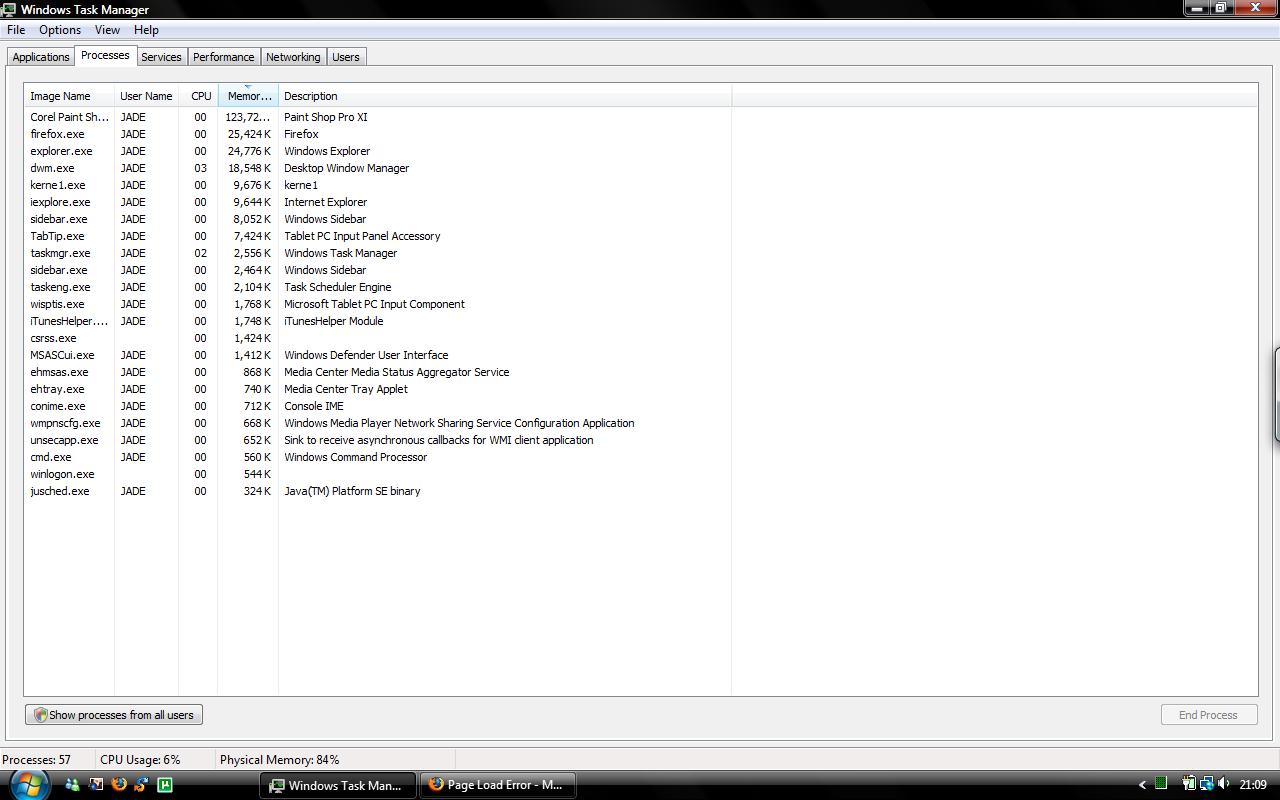1280x800 pixels.
Task: Open the battery power tray icon
Action: click(x=1189, y=784)
